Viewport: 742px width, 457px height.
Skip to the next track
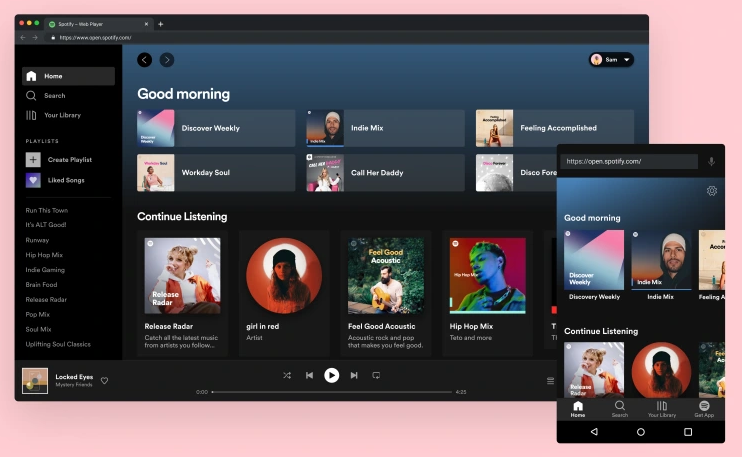tap(354, 375)
